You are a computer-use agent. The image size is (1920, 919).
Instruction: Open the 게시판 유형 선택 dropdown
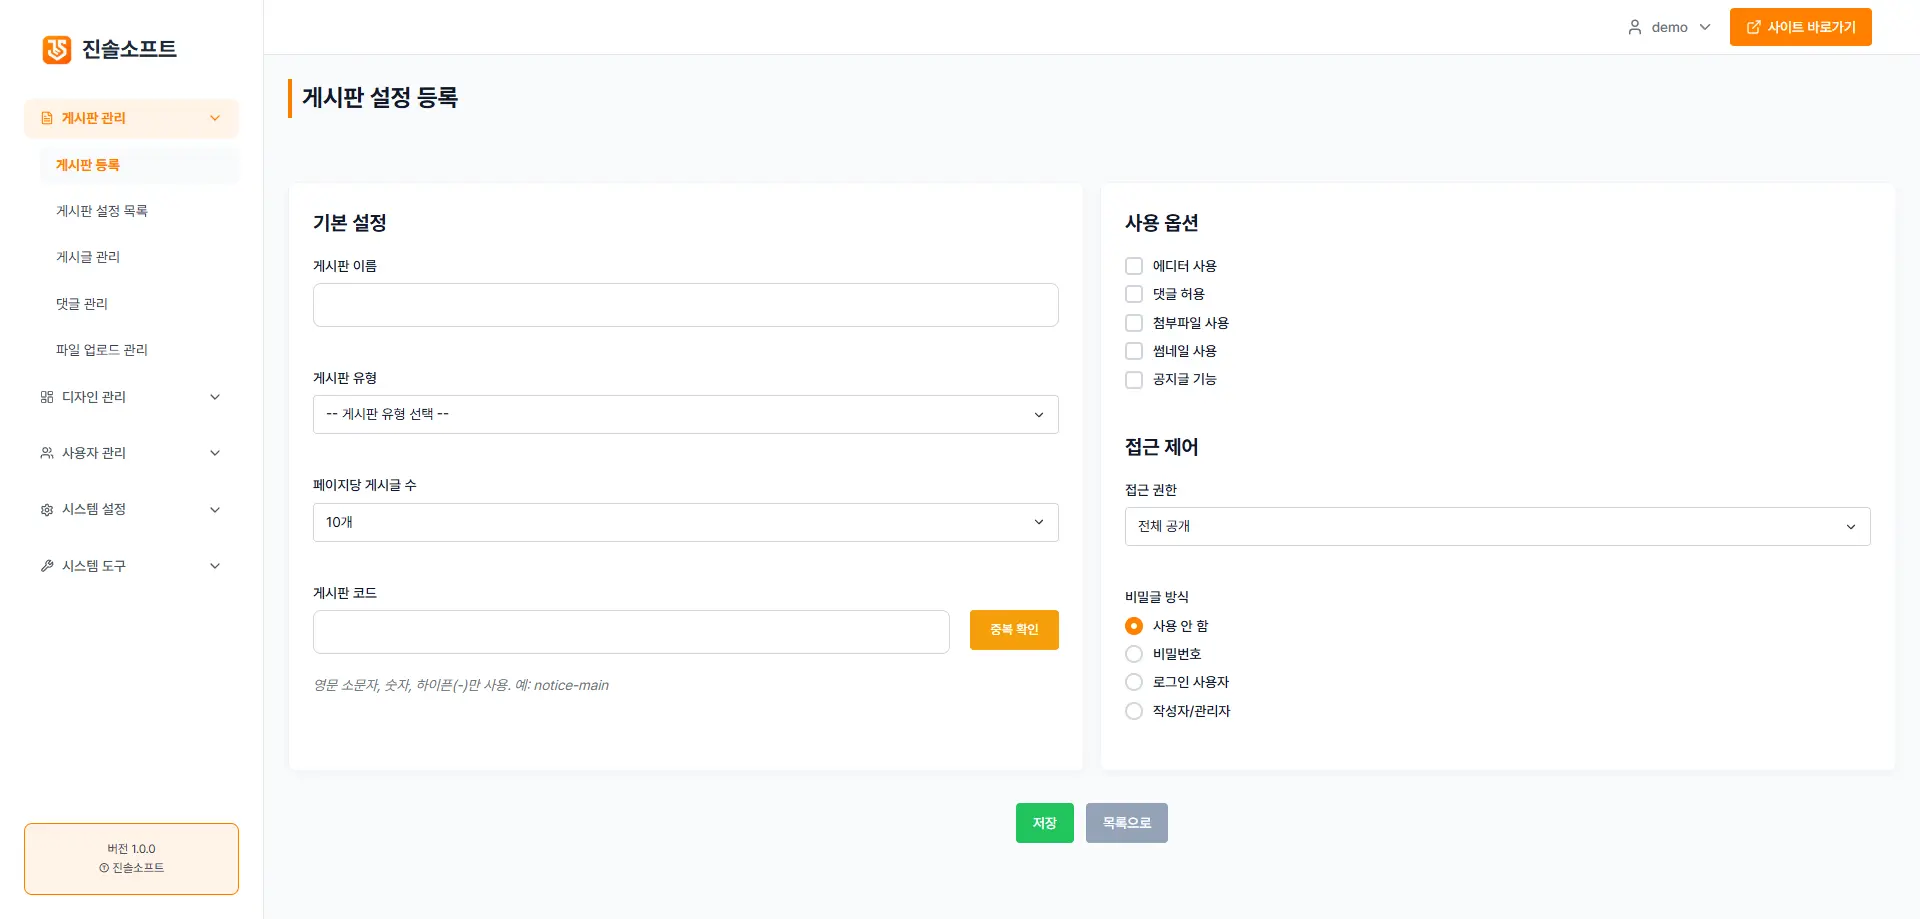(685, 414)
